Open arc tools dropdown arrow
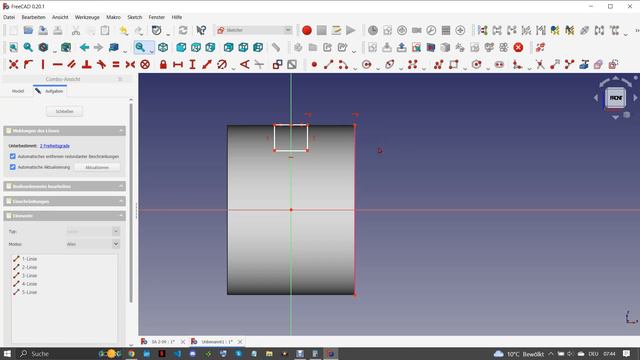The image size is (640, 360). [x=355, y=68]
